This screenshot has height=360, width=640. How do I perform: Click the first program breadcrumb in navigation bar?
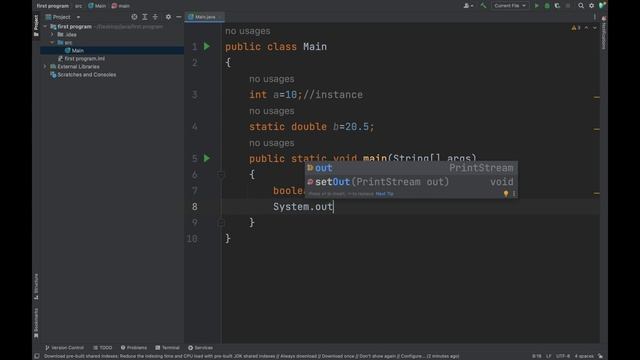(52, 6)
